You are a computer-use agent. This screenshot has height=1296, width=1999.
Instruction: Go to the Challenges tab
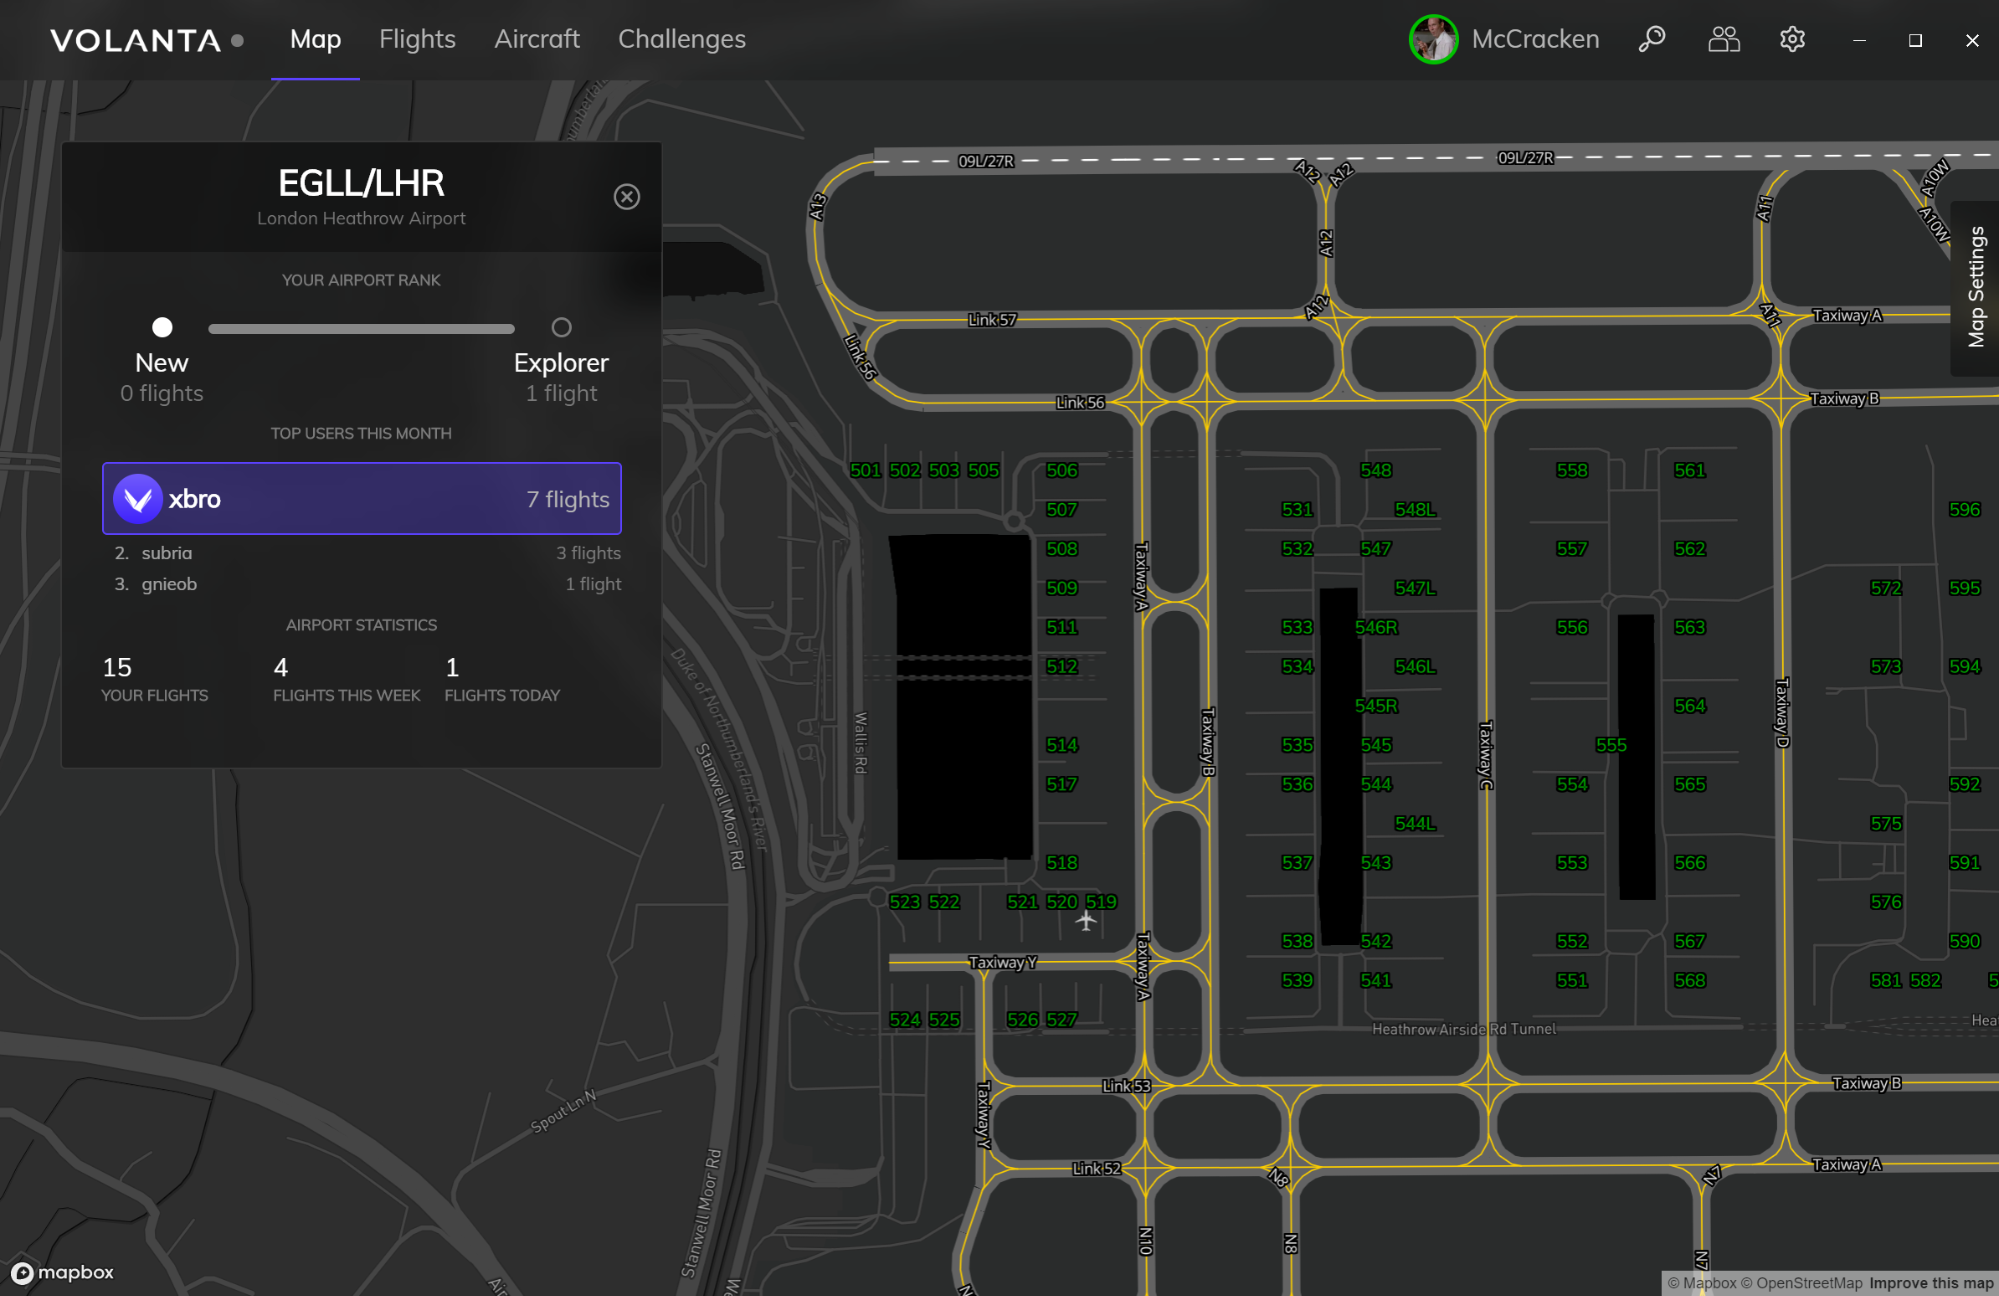tap(681, 40)
